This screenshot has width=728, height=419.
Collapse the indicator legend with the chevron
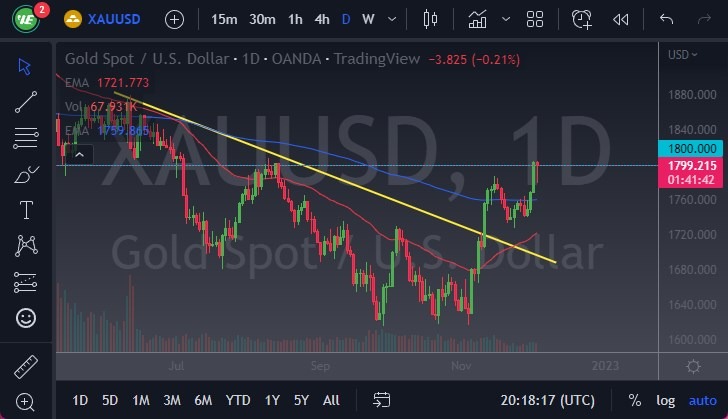80,153
